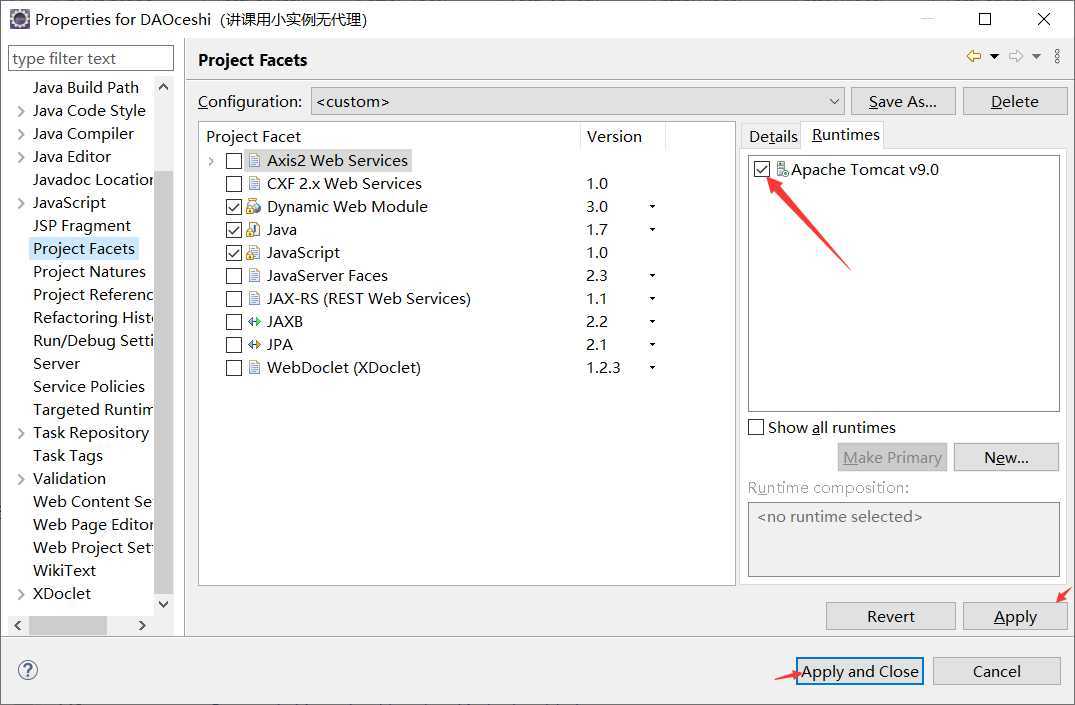
Task: Click Dynamic Web Module facet icon
Action: click(x=254, y=206)
